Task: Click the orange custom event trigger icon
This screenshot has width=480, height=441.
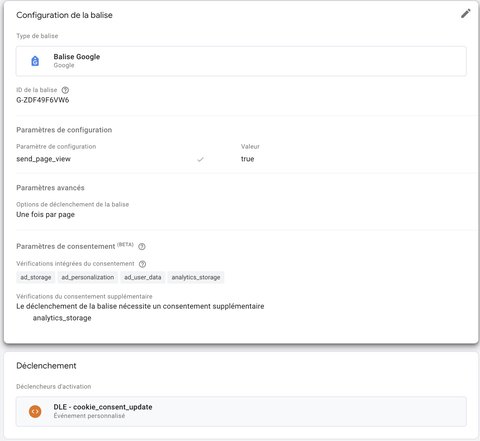Action: (x=35, y=411)
